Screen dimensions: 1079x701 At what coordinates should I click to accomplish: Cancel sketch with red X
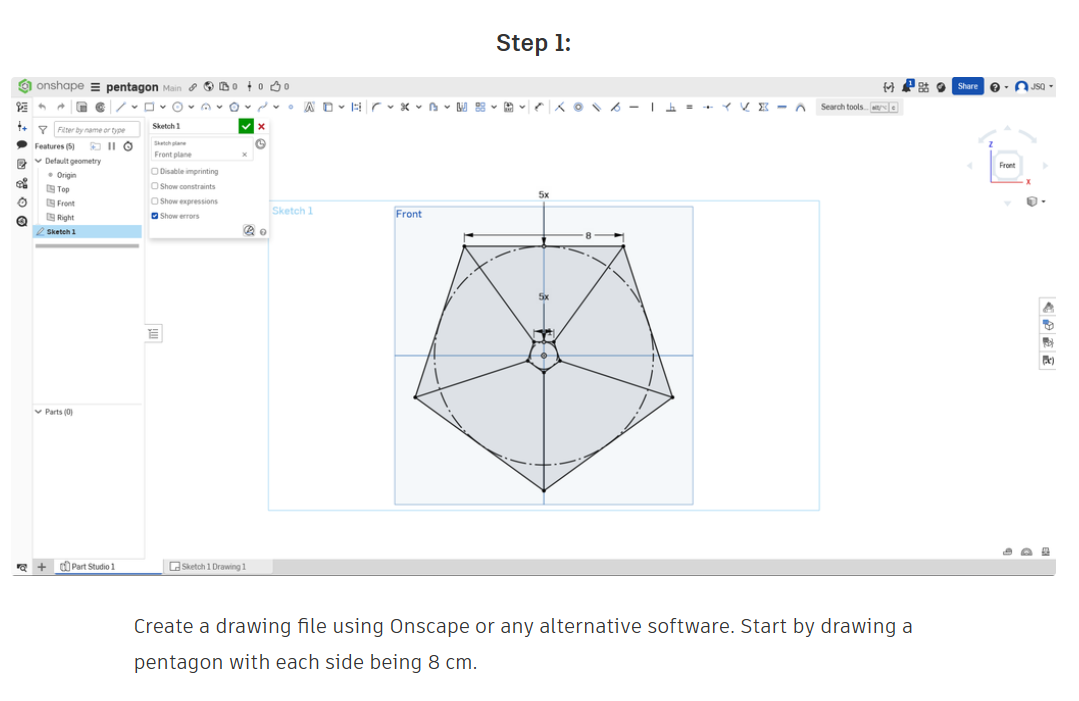click(261, 127)
